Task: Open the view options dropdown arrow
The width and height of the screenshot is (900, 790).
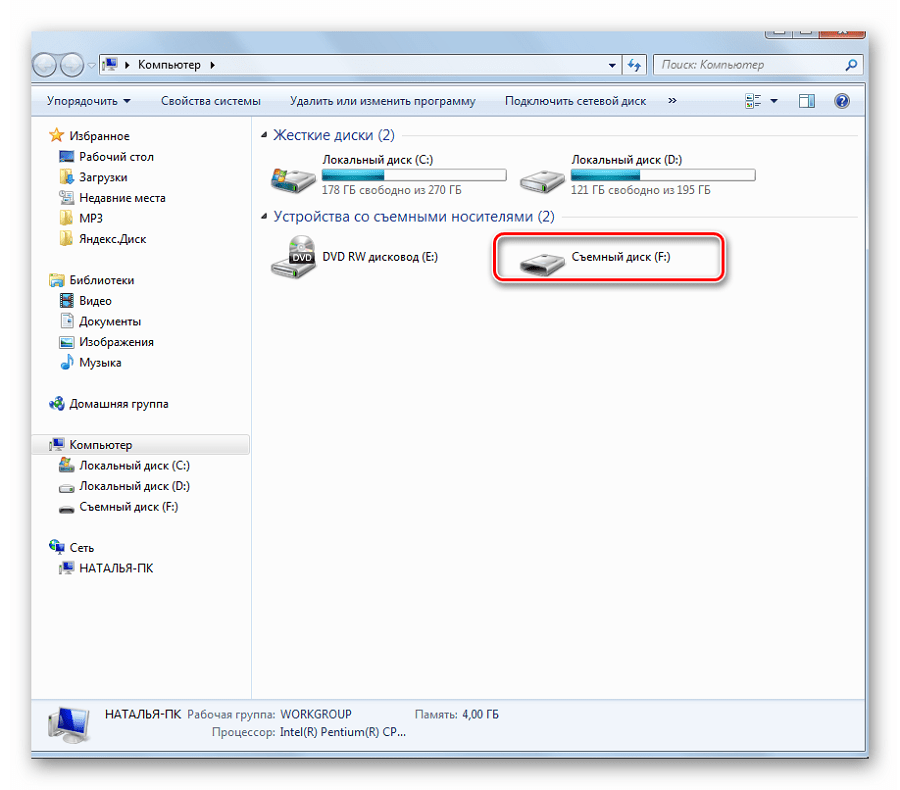Action: (774, 101)
